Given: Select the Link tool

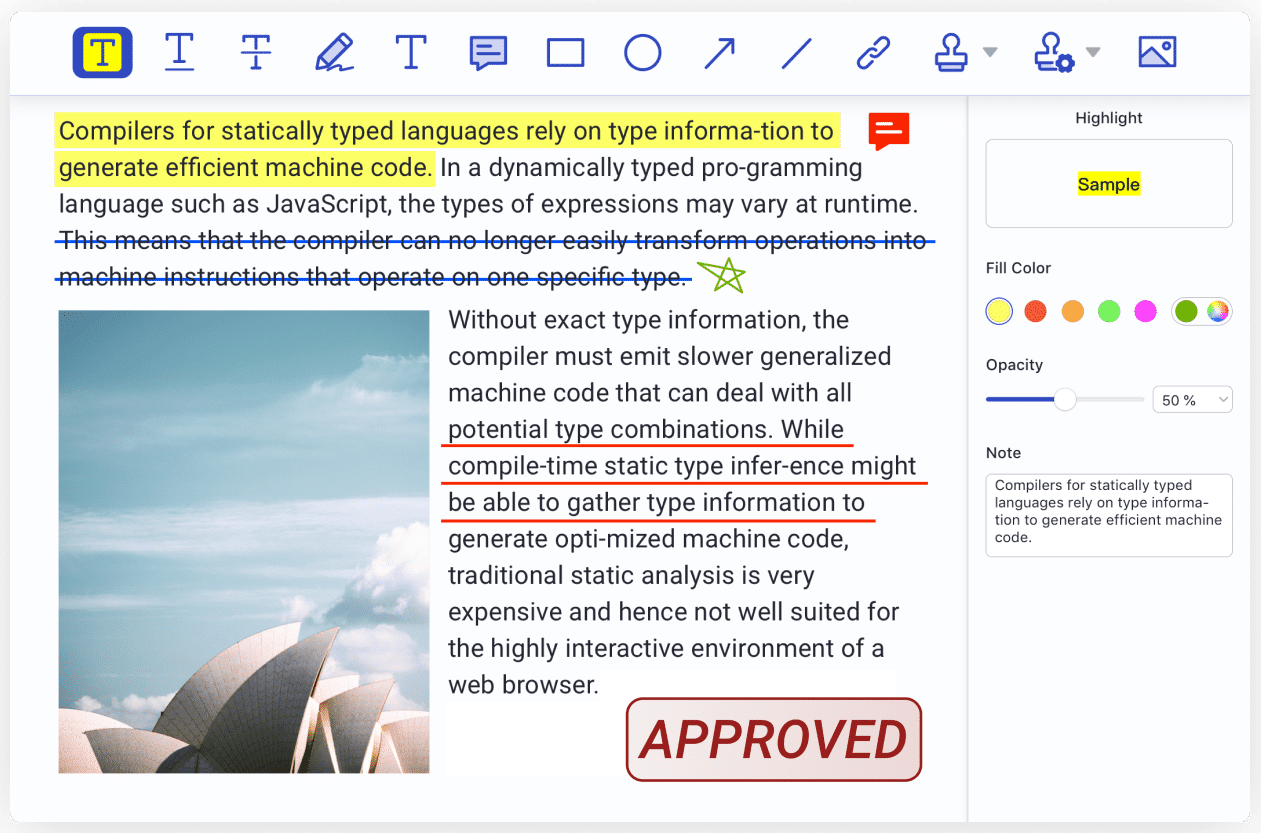Looking at the screenshot, I should point(874,52).
